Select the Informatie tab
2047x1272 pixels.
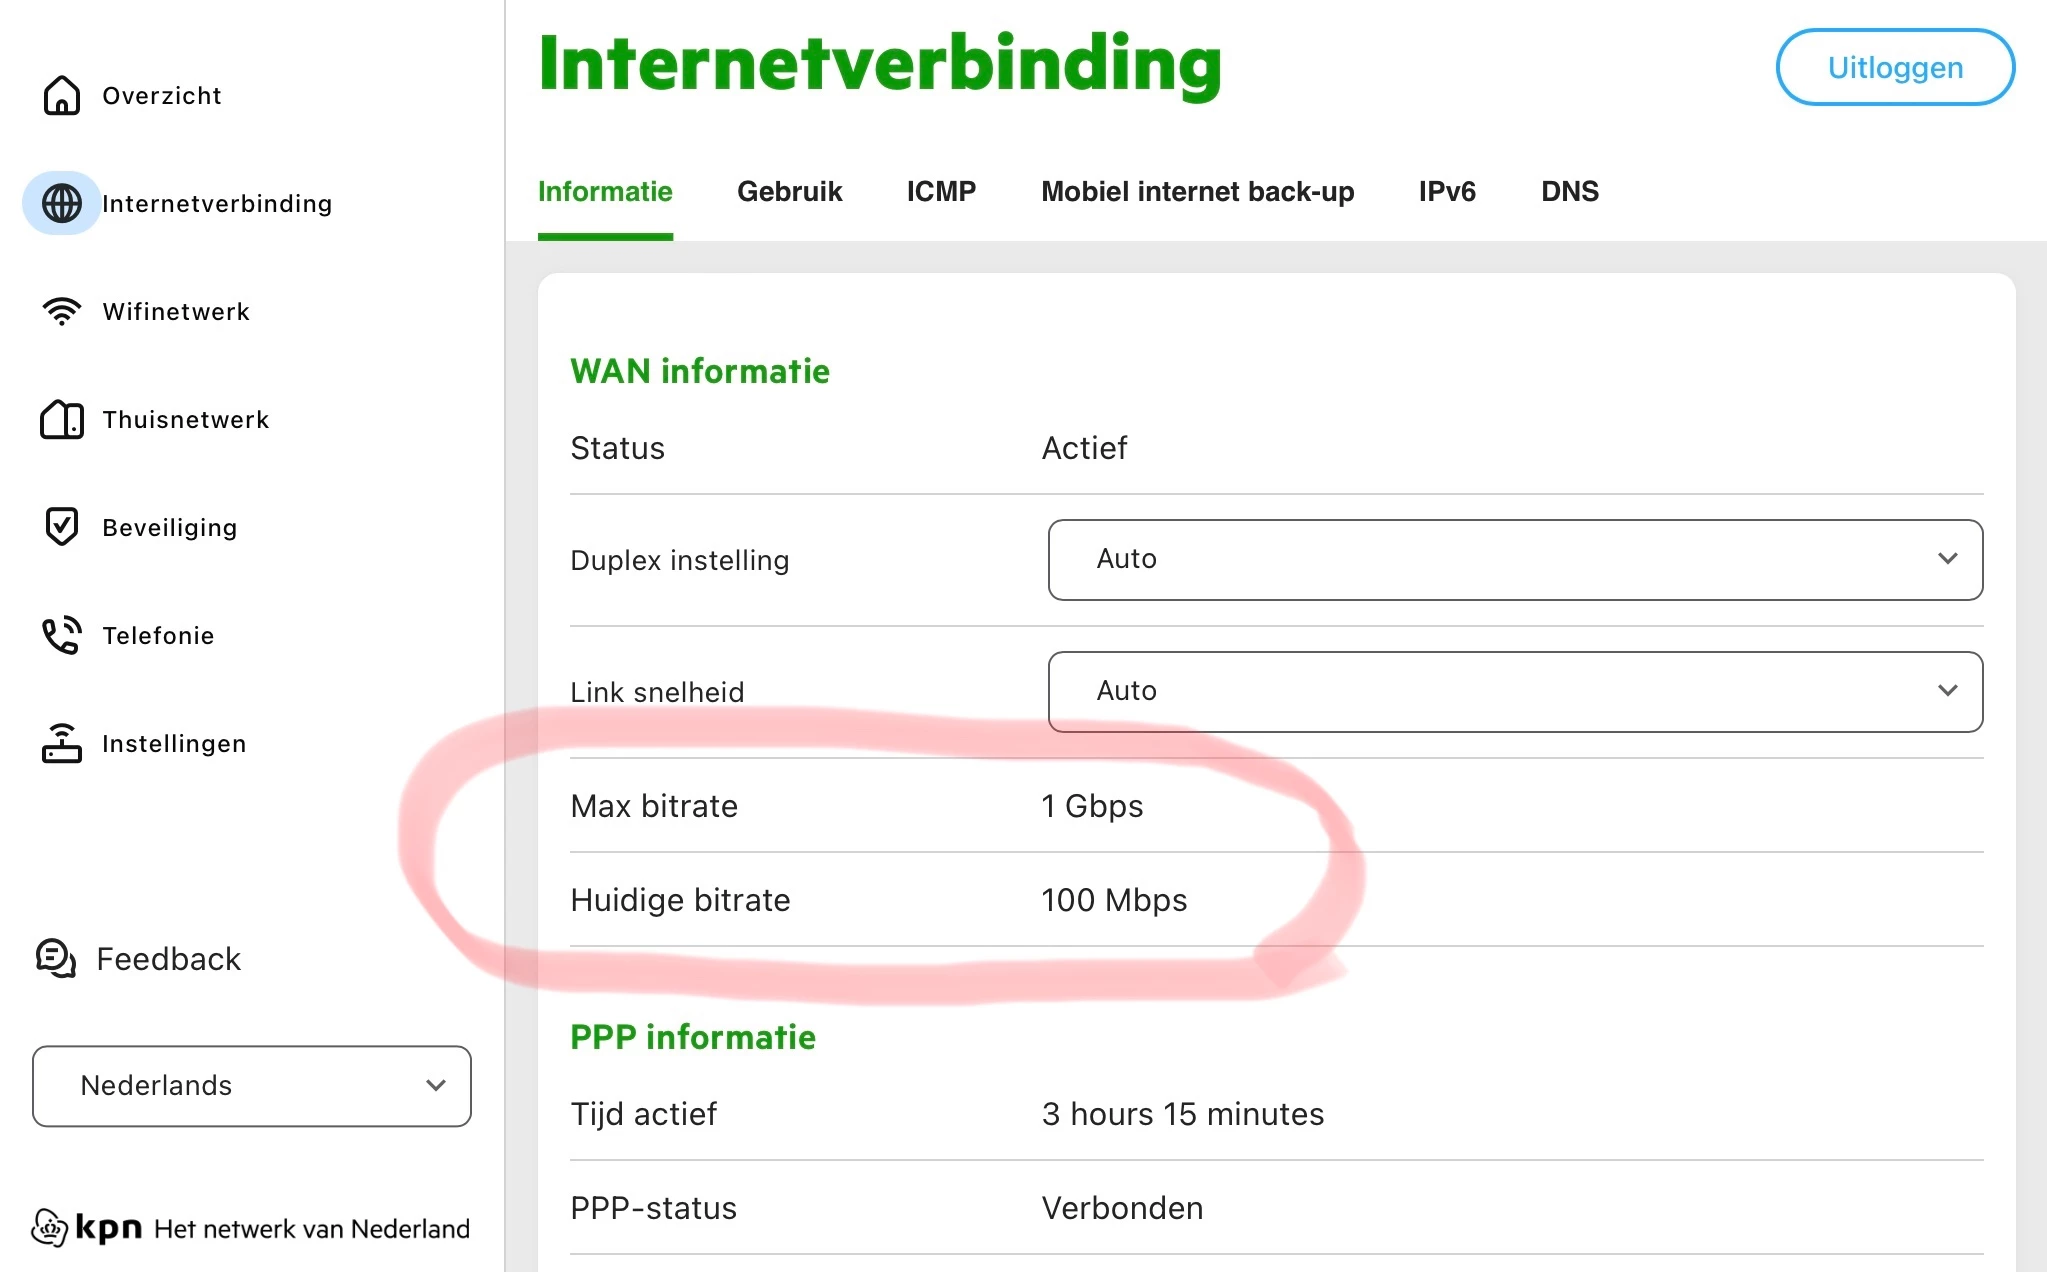point(604,191)
